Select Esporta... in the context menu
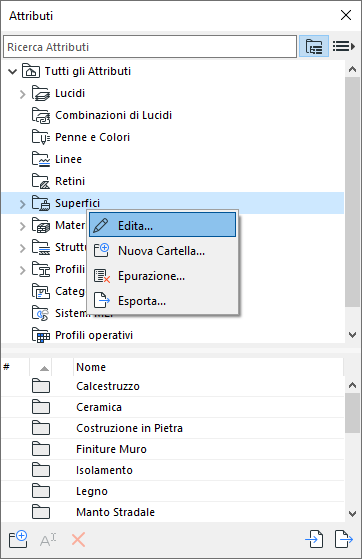 point(162,301)
